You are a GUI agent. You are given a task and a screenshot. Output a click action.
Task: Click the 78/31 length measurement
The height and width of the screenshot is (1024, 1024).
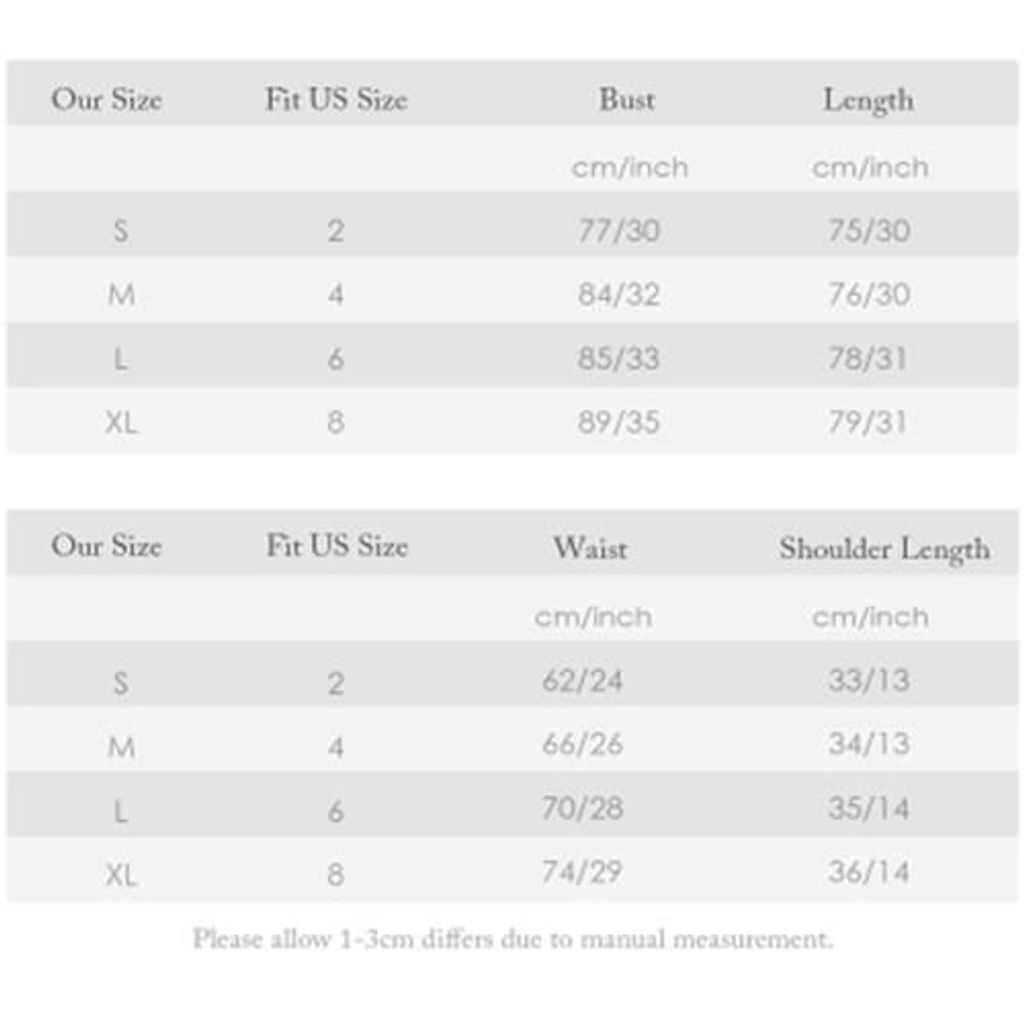click(x=868, y=358)
